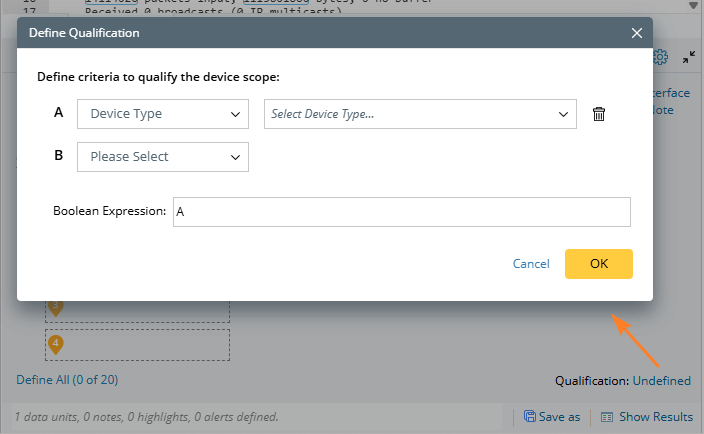Click the collapse panel arrows icon
The height and width of the screenshot is (434, 704).
(689, 58)
